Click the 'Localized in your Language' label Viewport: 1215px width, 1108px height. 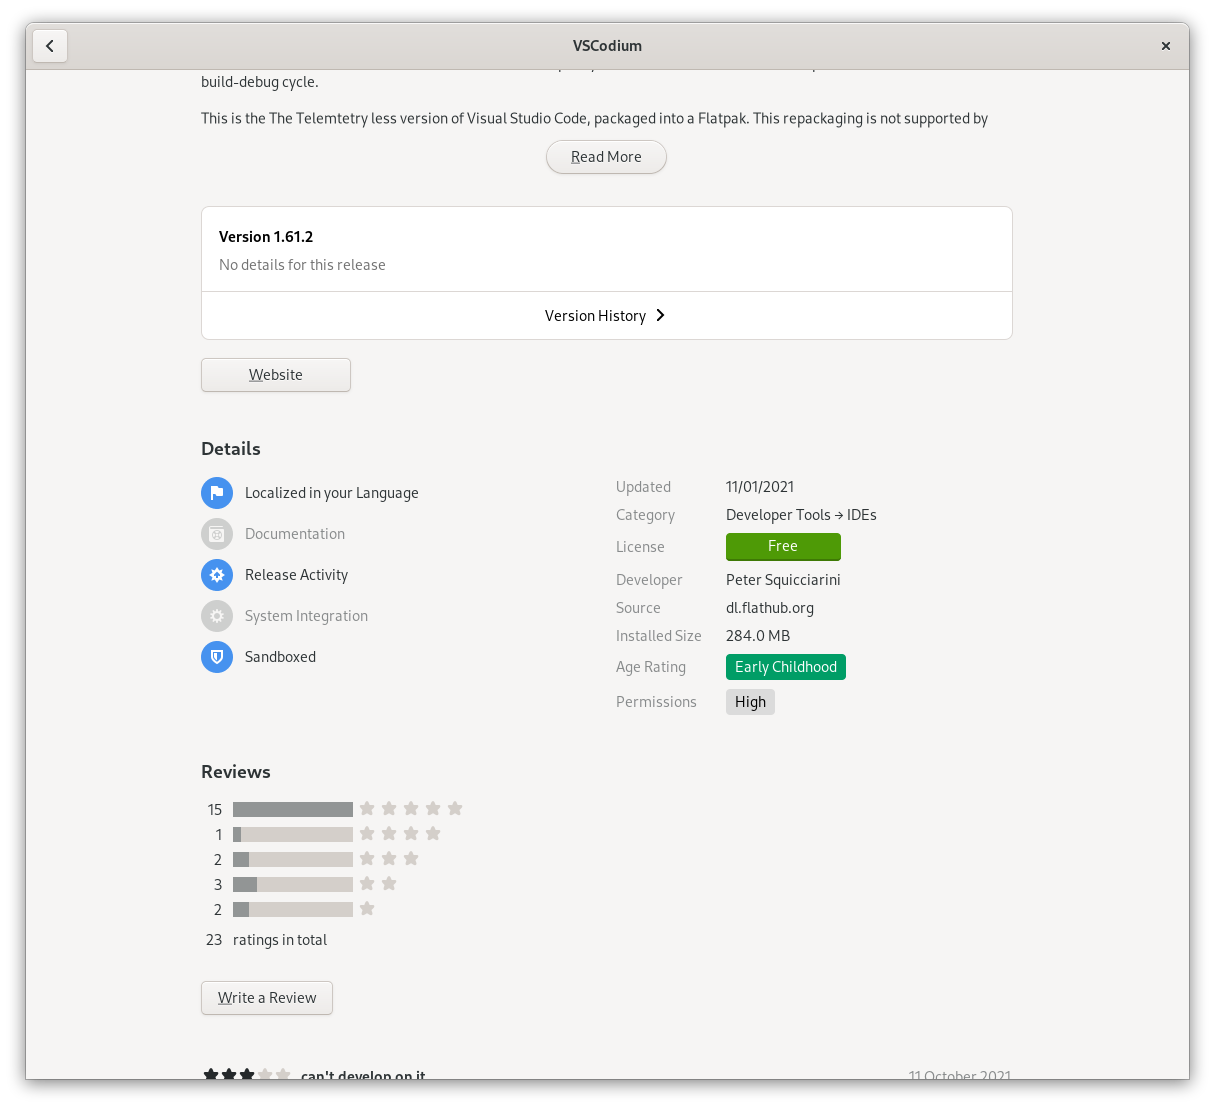[x=332, y=493]
